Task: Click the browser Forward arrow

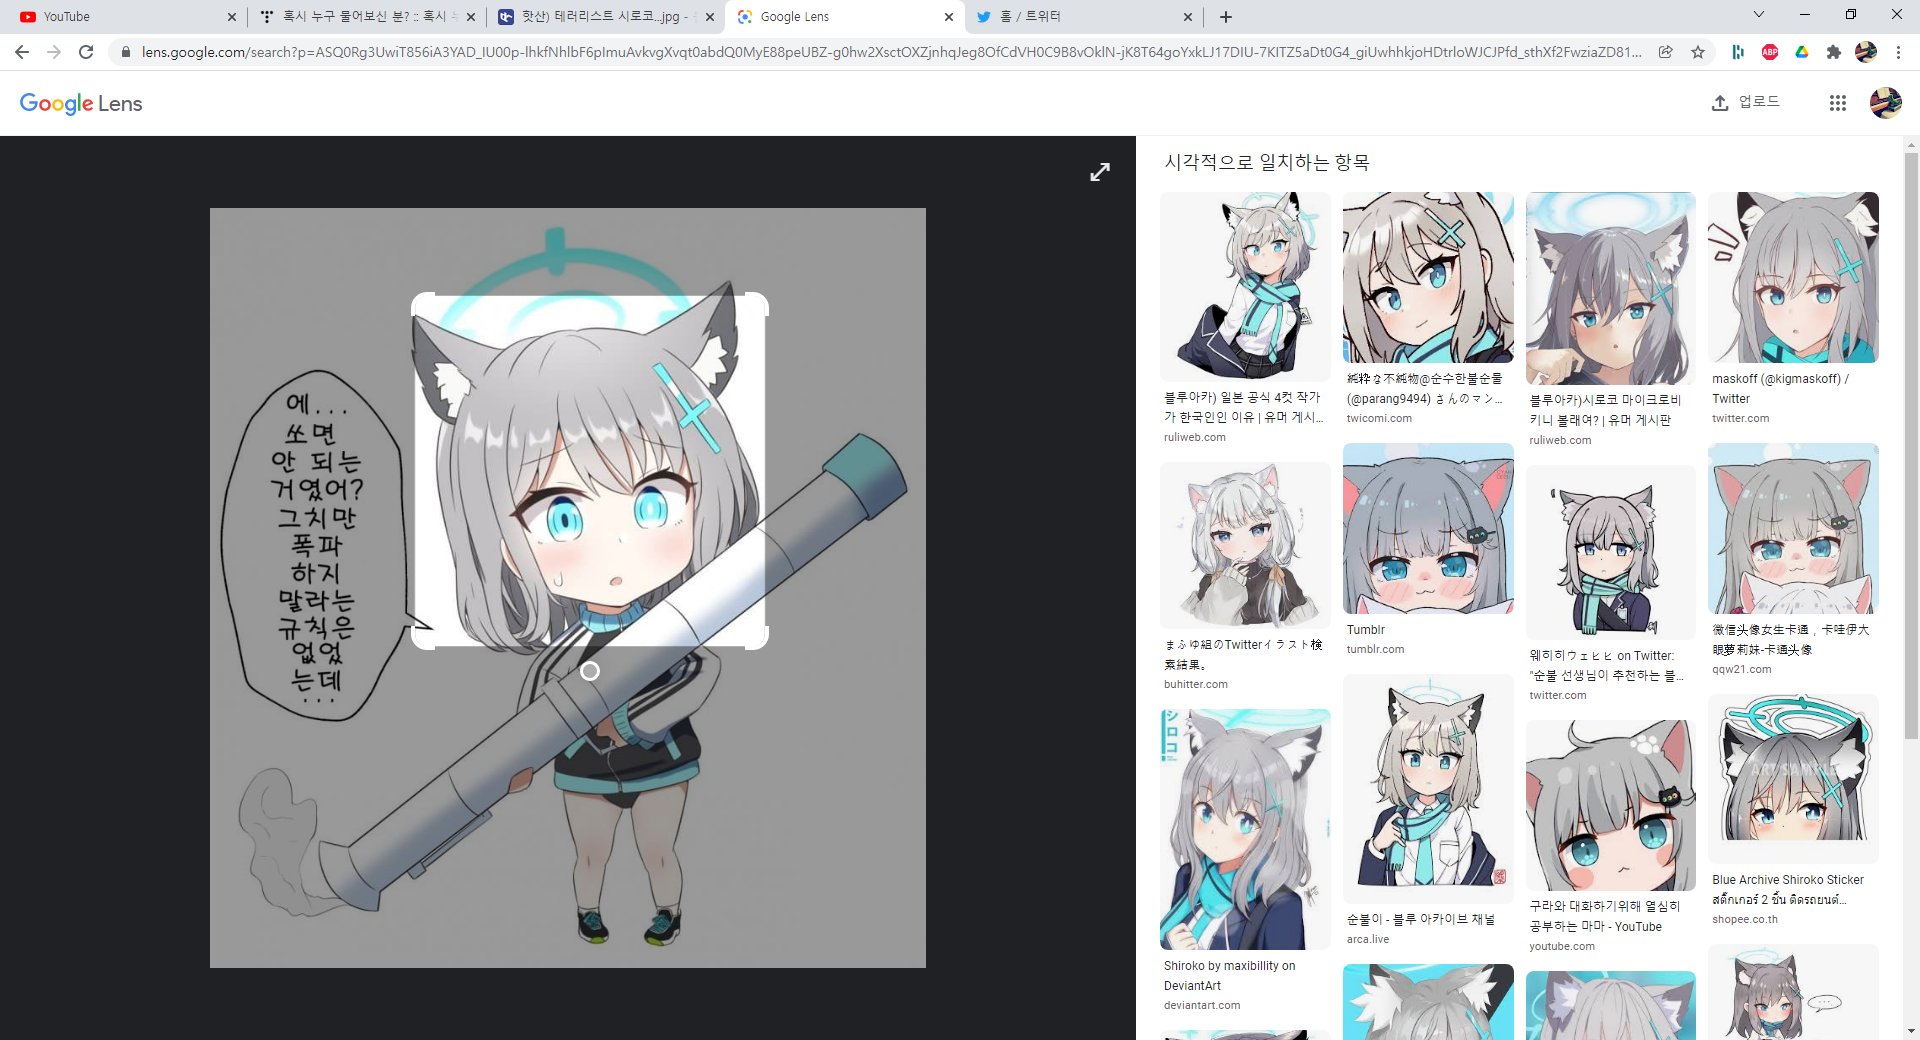Action: point(54,52)
